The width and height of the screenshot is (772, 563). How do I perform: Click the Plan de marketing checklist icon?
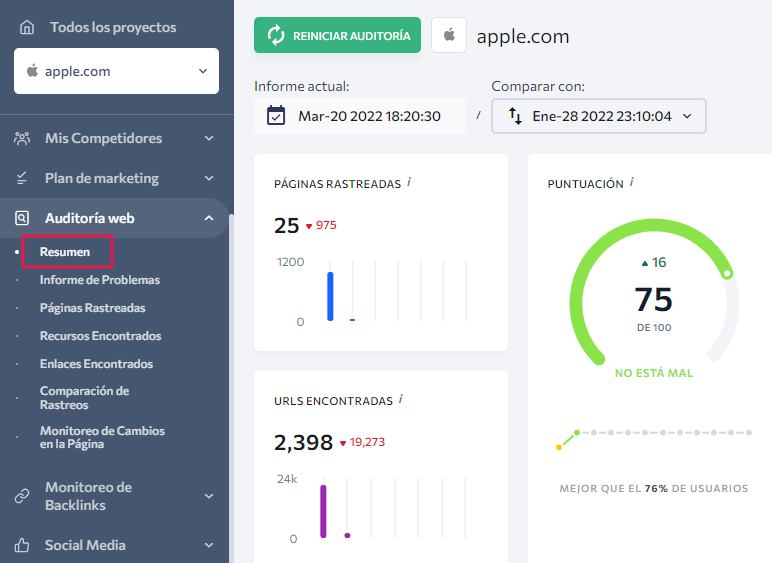[22, 178]
